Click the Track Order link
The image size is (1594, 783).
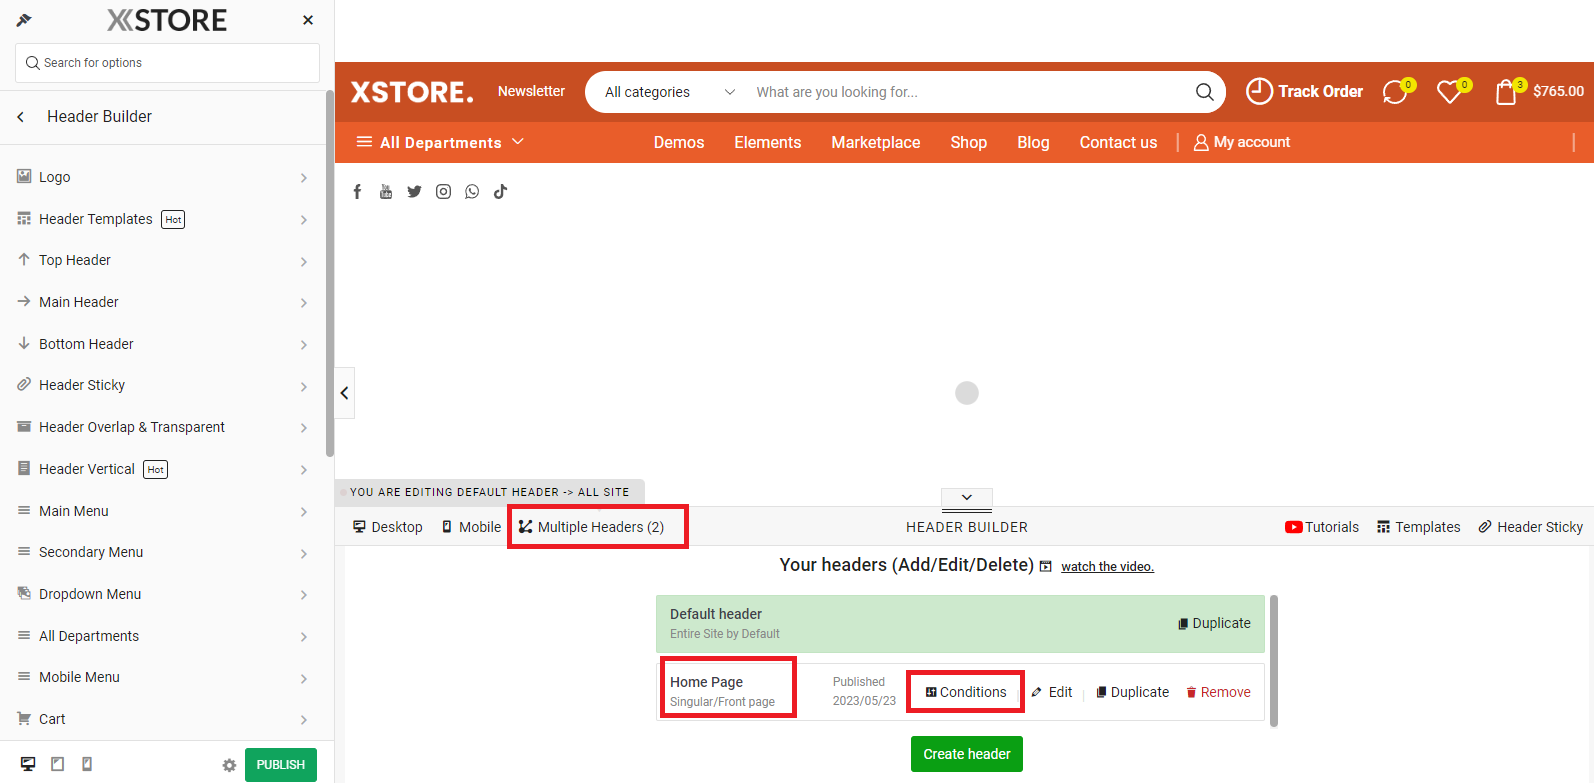click(x=1304, y=91)
